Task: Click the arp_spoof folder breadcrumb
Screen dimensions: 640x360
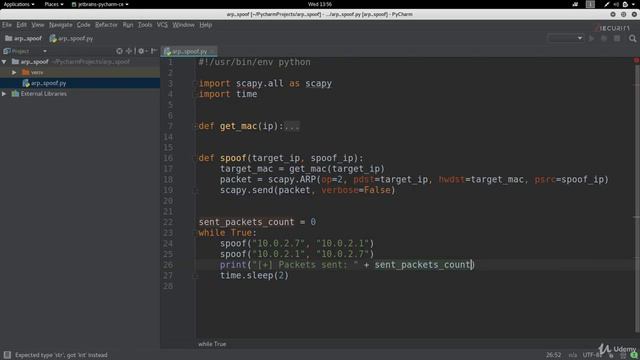Action: (23, 38)
